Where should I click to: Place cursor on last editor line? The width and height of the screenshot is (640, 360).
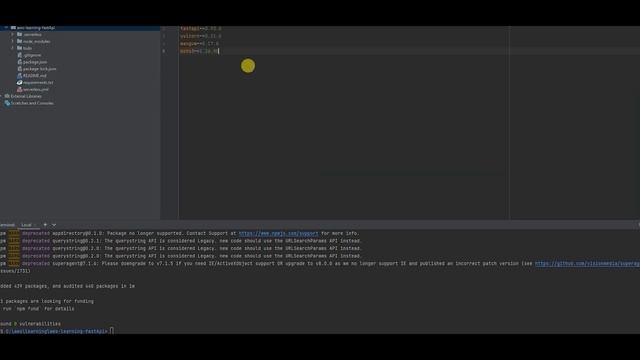click(199, 51)
